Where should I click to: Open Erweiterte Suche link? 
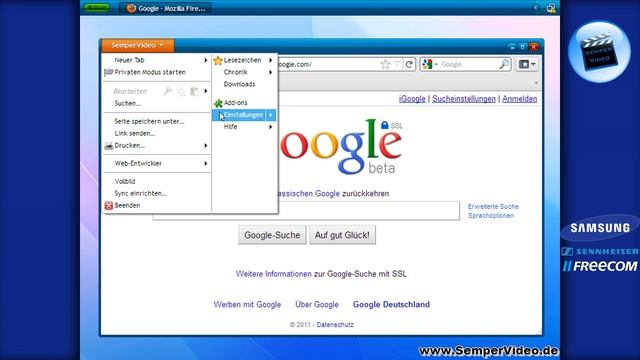(493, 207)
